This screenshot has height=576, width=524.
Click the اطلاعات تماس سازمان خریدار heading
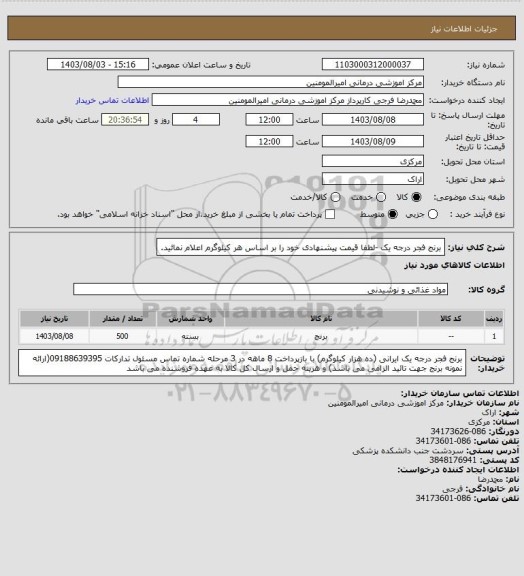[460, 393]
